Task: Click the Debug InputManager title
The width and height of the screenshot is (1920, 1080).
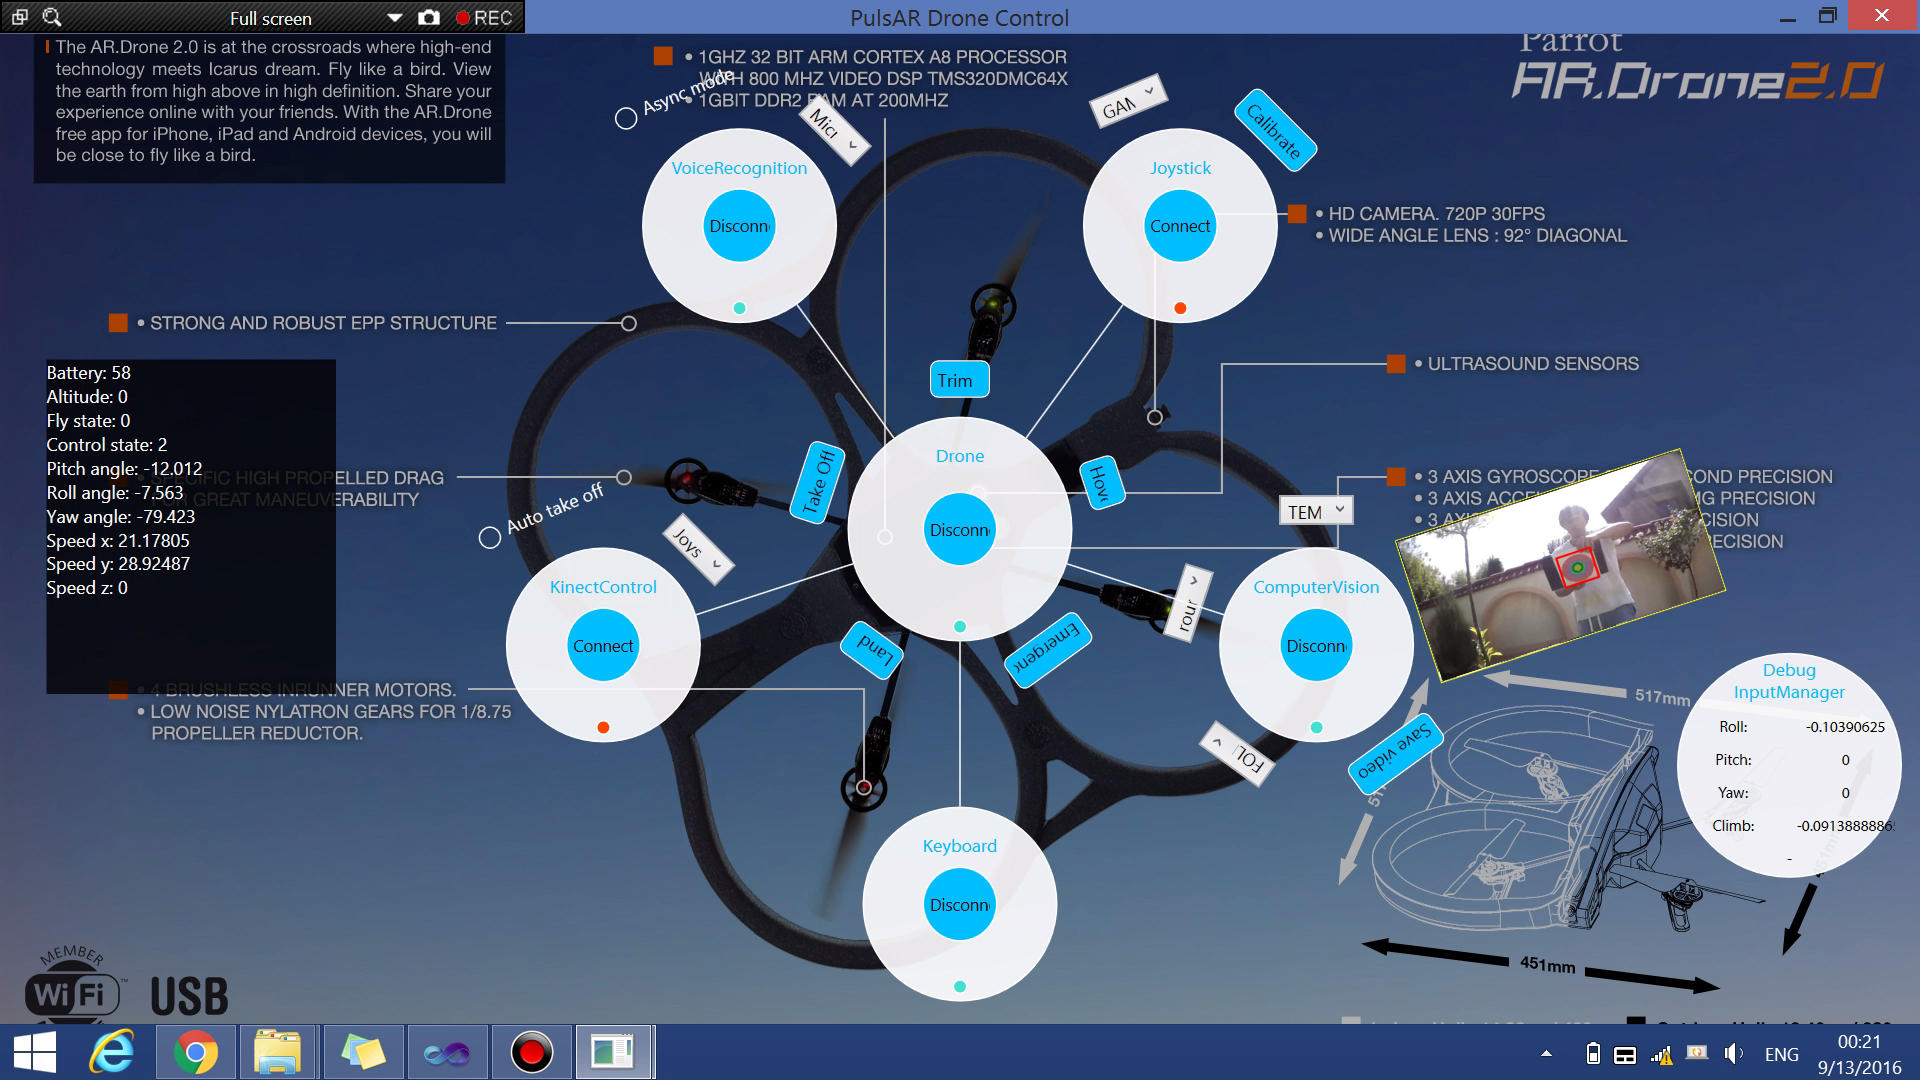Action: pyautogui.click(x=1789, y=681)
